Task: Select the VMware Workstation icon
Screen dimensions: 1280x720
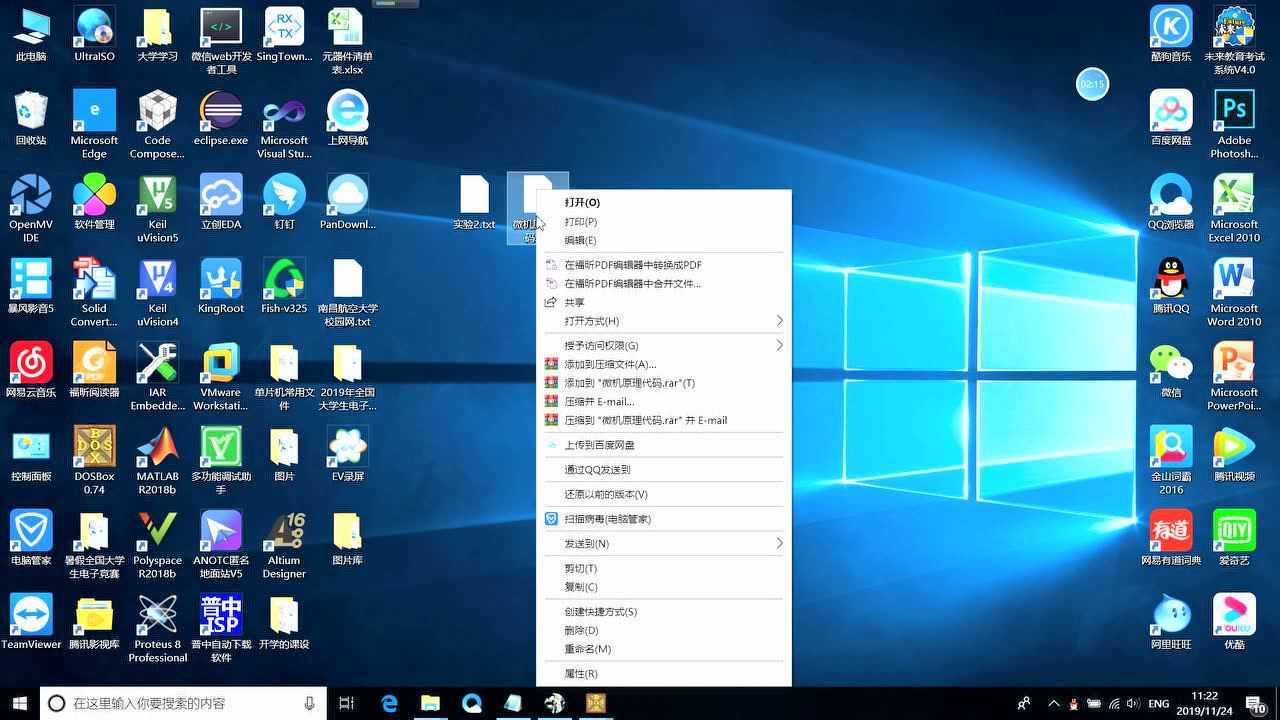Action: click(220, 363)
